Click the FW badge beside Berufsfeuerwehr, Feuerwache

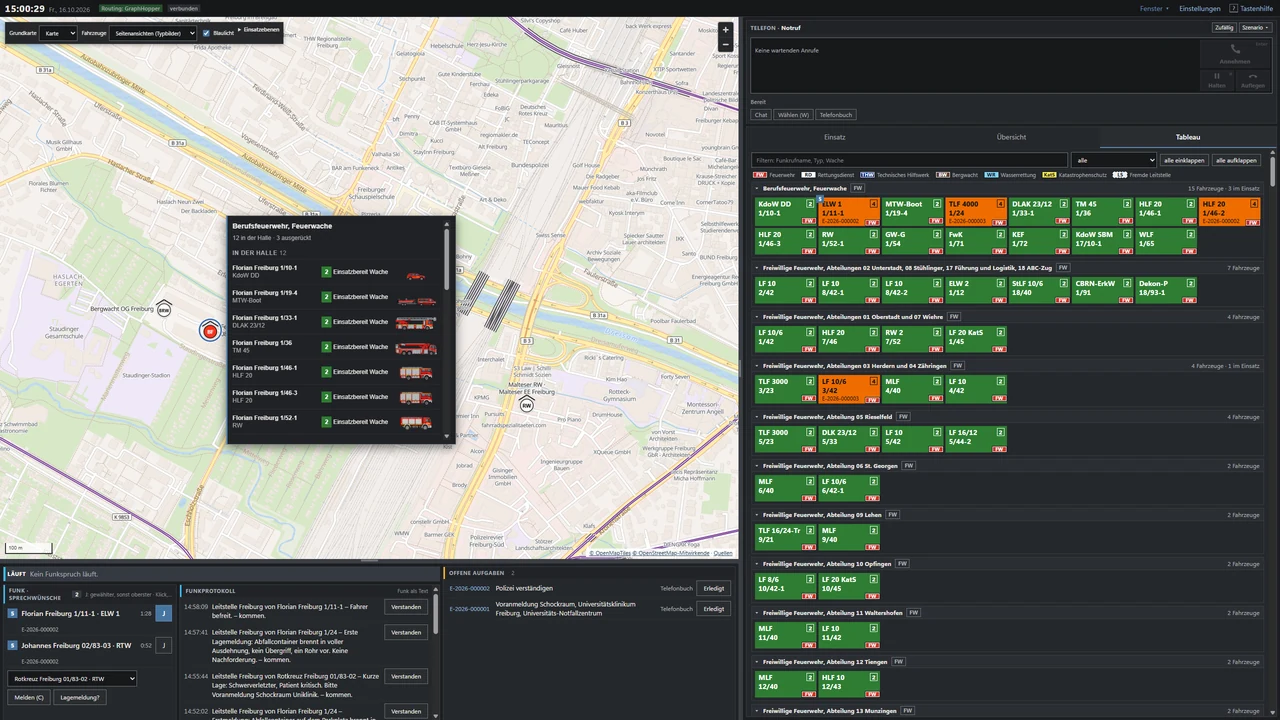(858, 188)
